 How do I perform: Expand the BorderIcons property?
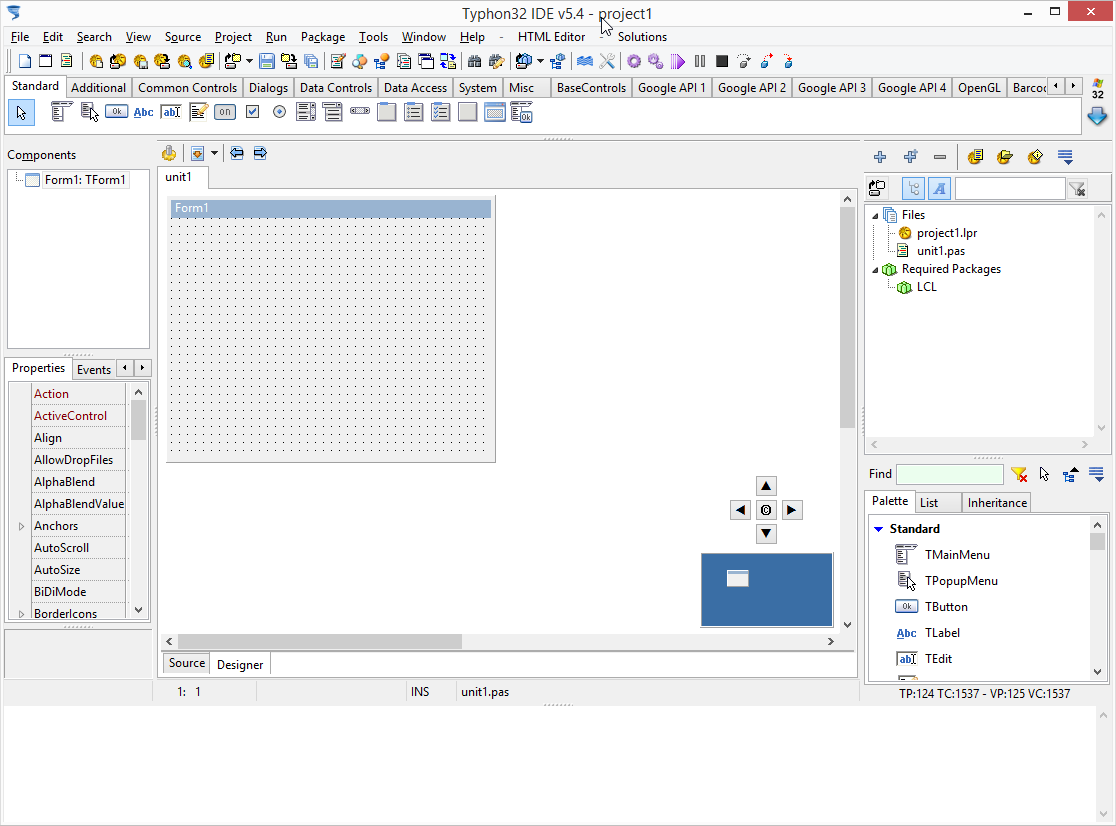[x=21, y=614]
